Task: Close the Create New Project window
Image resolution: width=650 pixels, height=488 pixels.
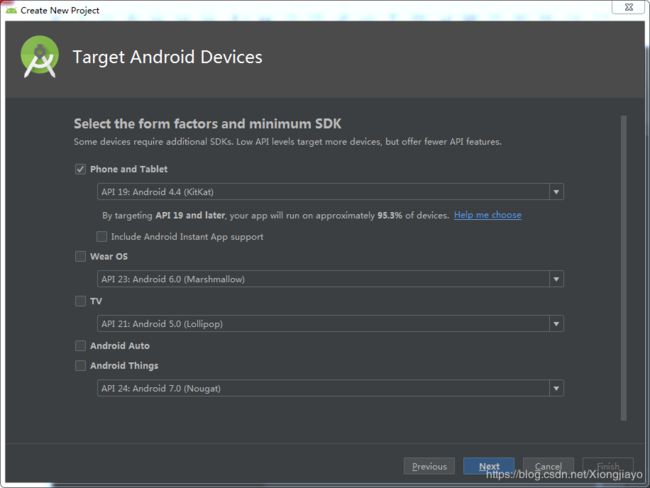Action: point(628,7)
